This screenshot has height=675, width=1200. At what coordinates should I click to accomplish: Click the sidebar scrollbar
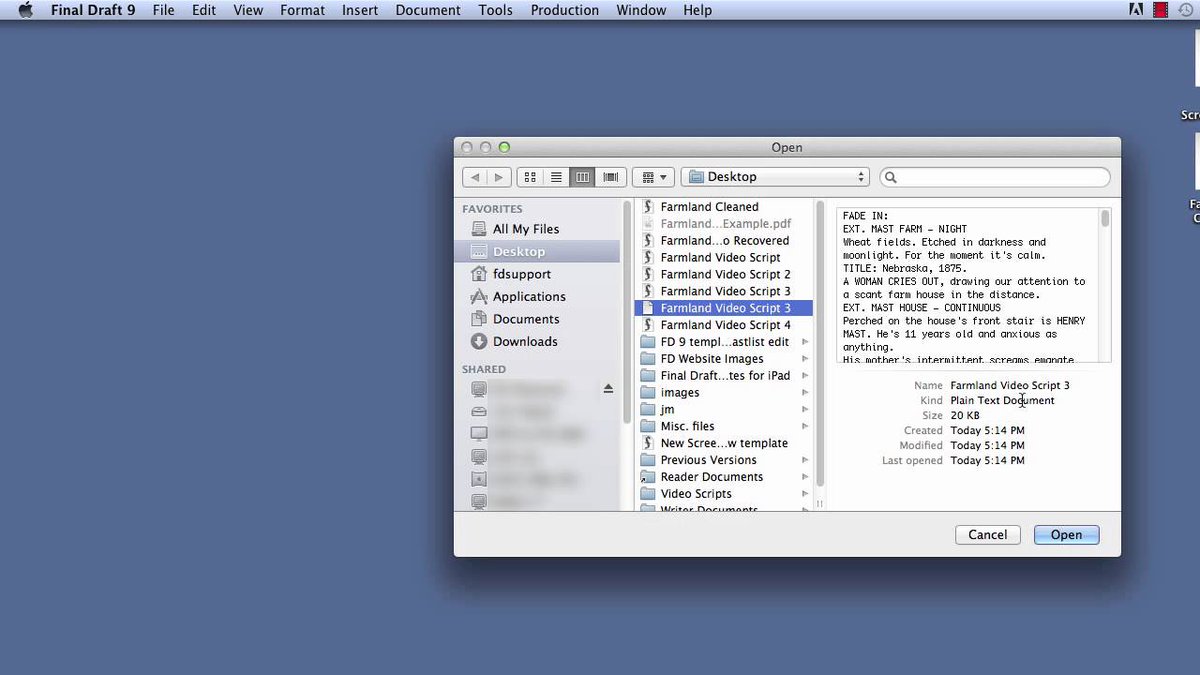pyautogui.click(x=628, y=310)
